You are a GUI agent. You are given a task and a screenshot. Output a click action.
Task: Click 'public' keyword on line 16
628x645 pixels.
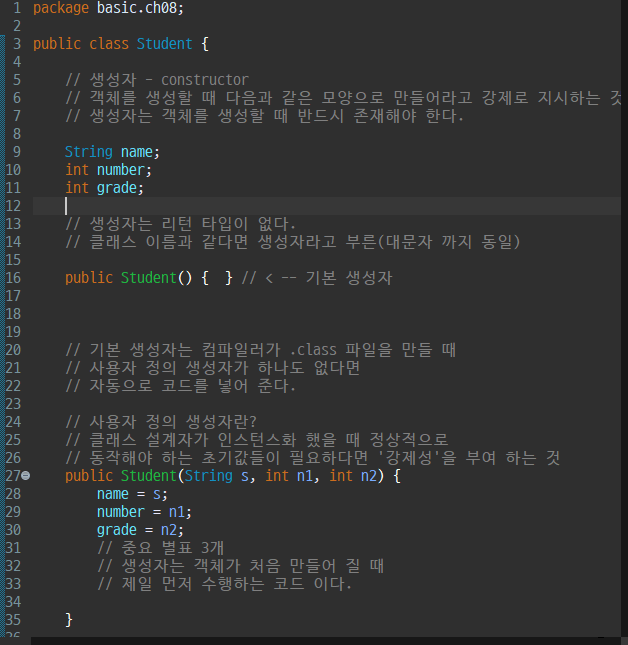[89, 278]
